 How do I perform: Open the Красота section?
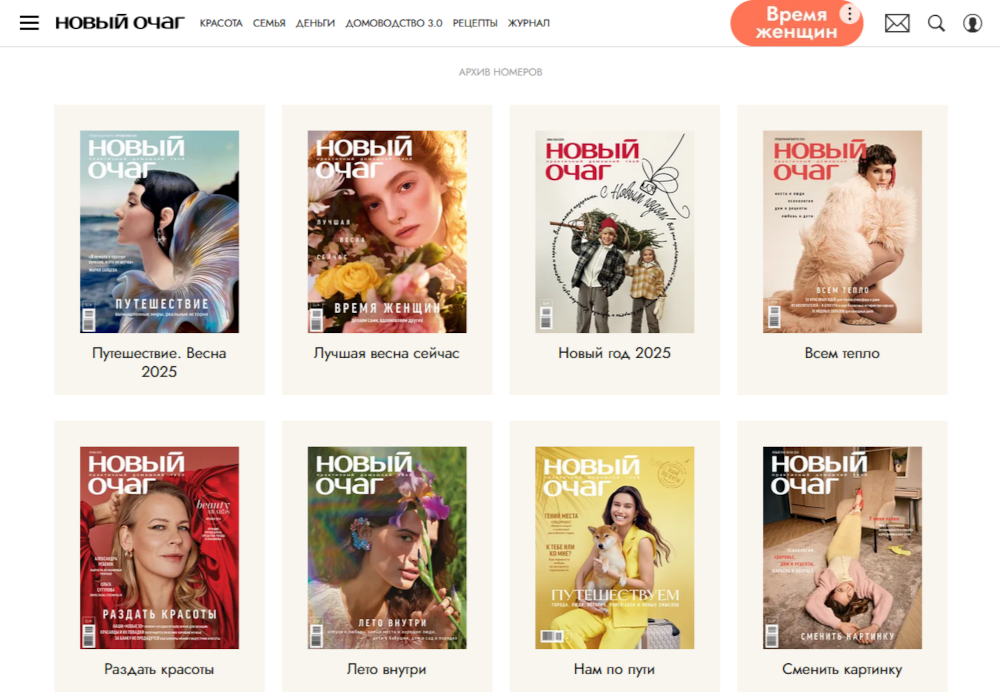[221, 23]
